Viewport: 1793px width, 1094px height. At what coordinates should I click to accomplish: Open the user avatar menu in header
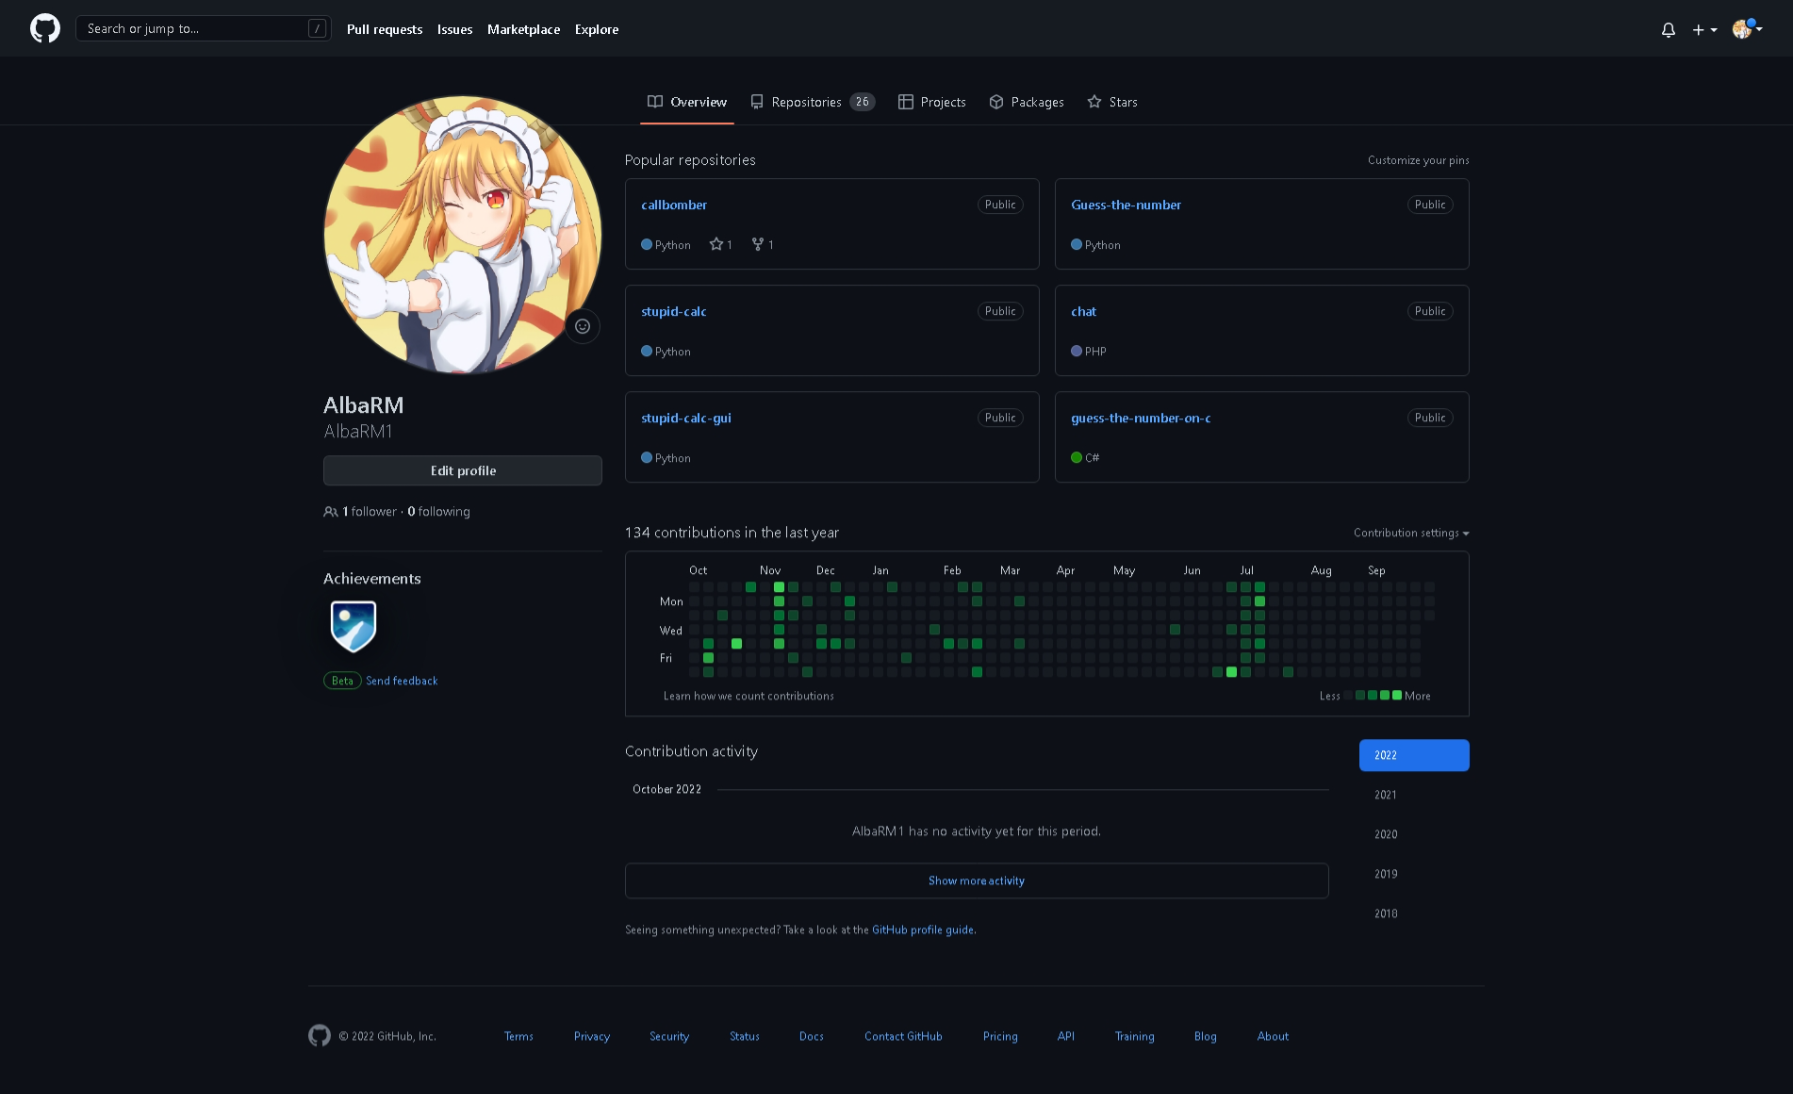tap(1747, 29)
